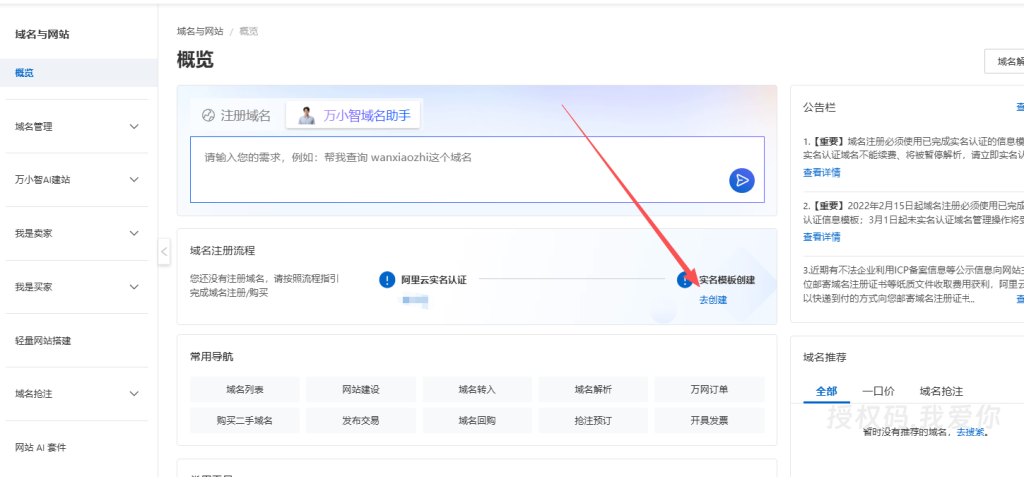The image size is (1024, 477).
Task: Click the 万小智 assistant avatar icon
Action: pos(306,116)
